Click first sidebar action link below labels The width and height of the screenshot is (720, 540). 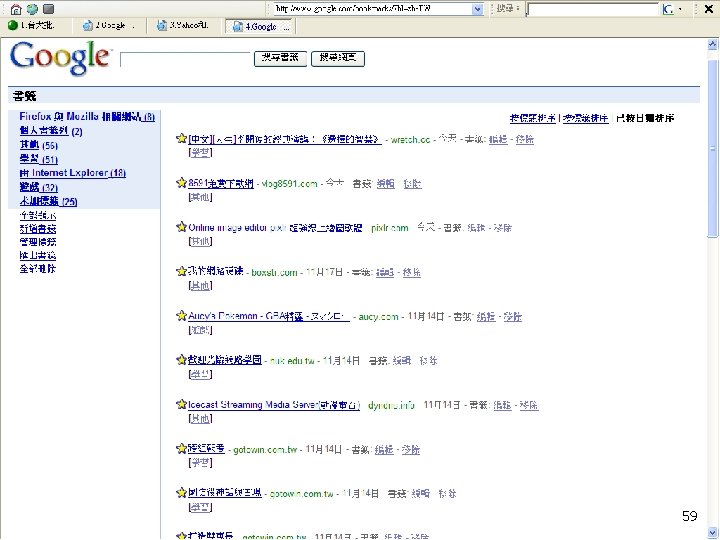click(38, 215)
